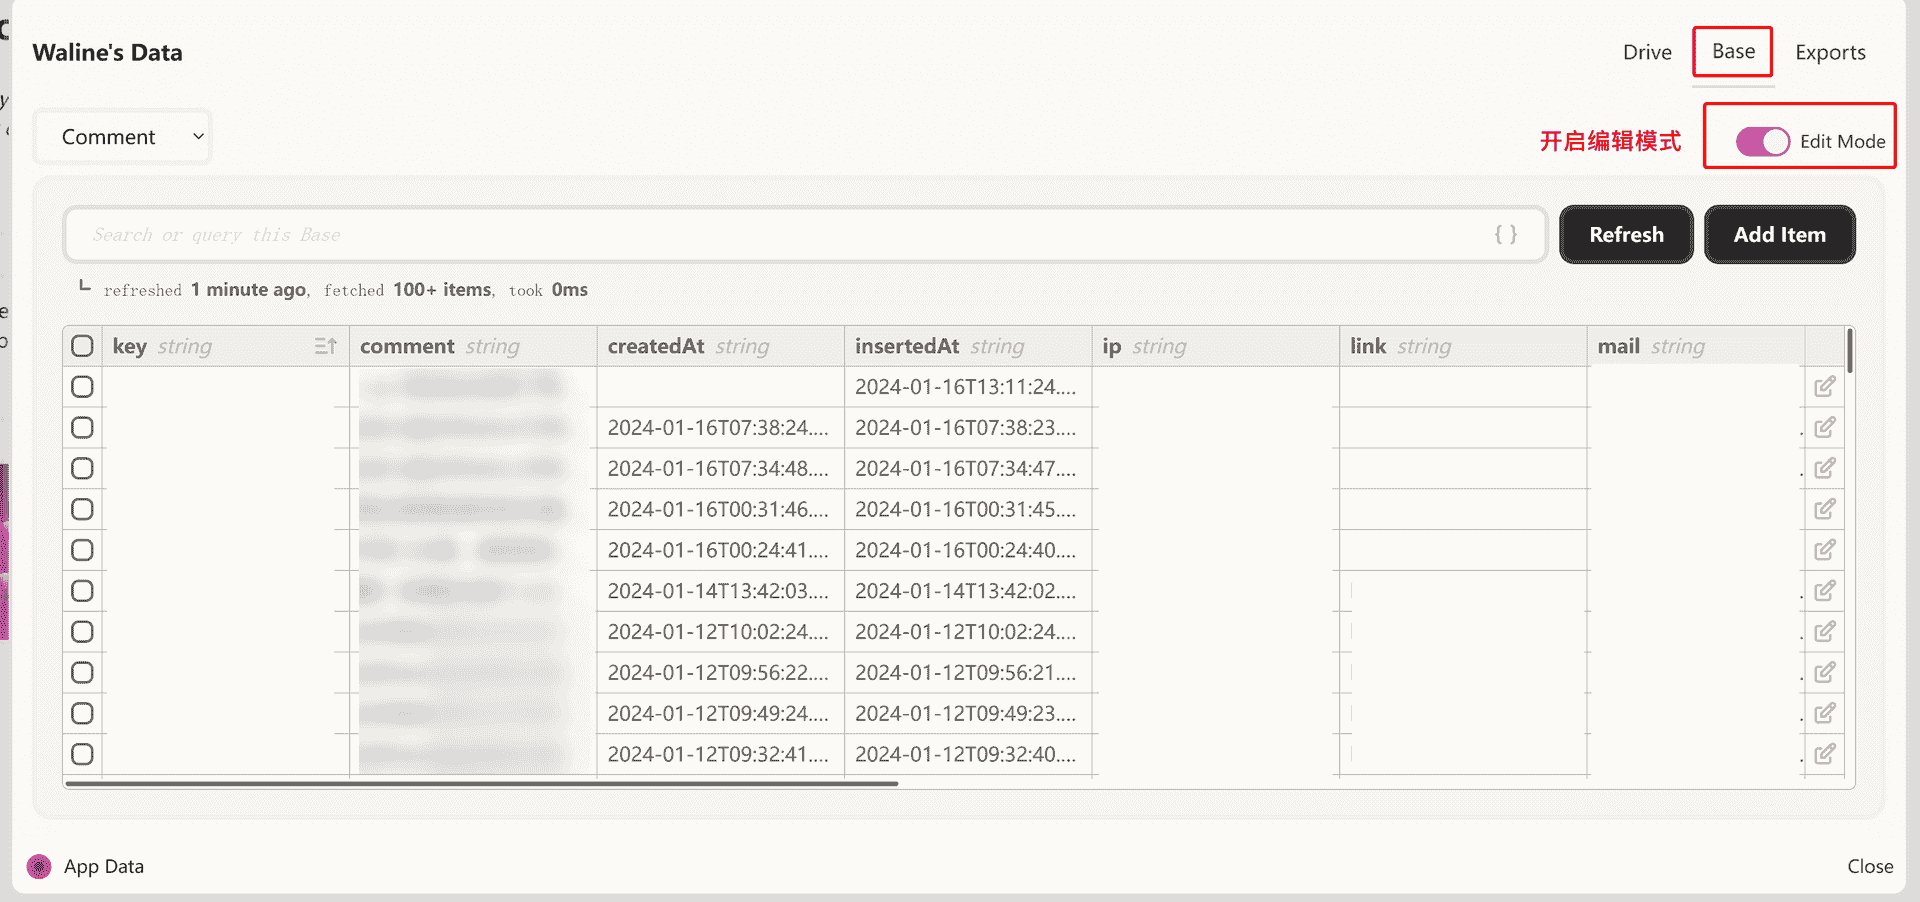Screen dimensions: 1920x902
Task: Select checkbox for 2024-01-16T07:34:47 row
Action: (x=82, y=469)
